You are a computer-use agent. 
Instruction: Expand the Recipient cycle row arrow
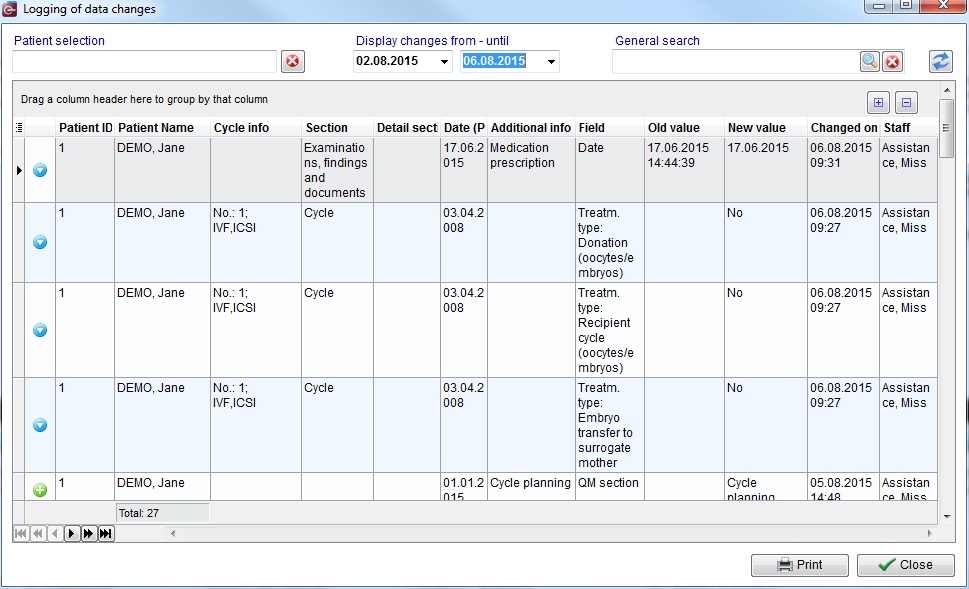(40, 330)
